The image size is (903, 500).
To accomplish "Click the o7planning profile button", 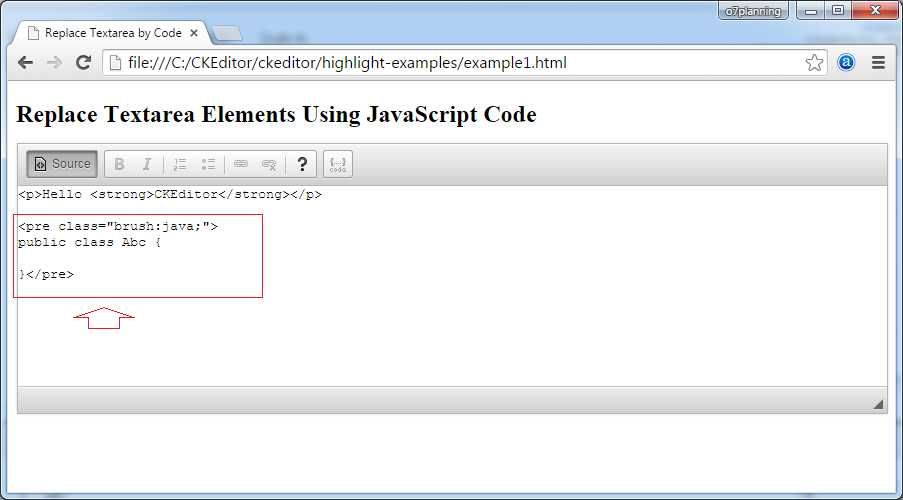I will point(753,11).
